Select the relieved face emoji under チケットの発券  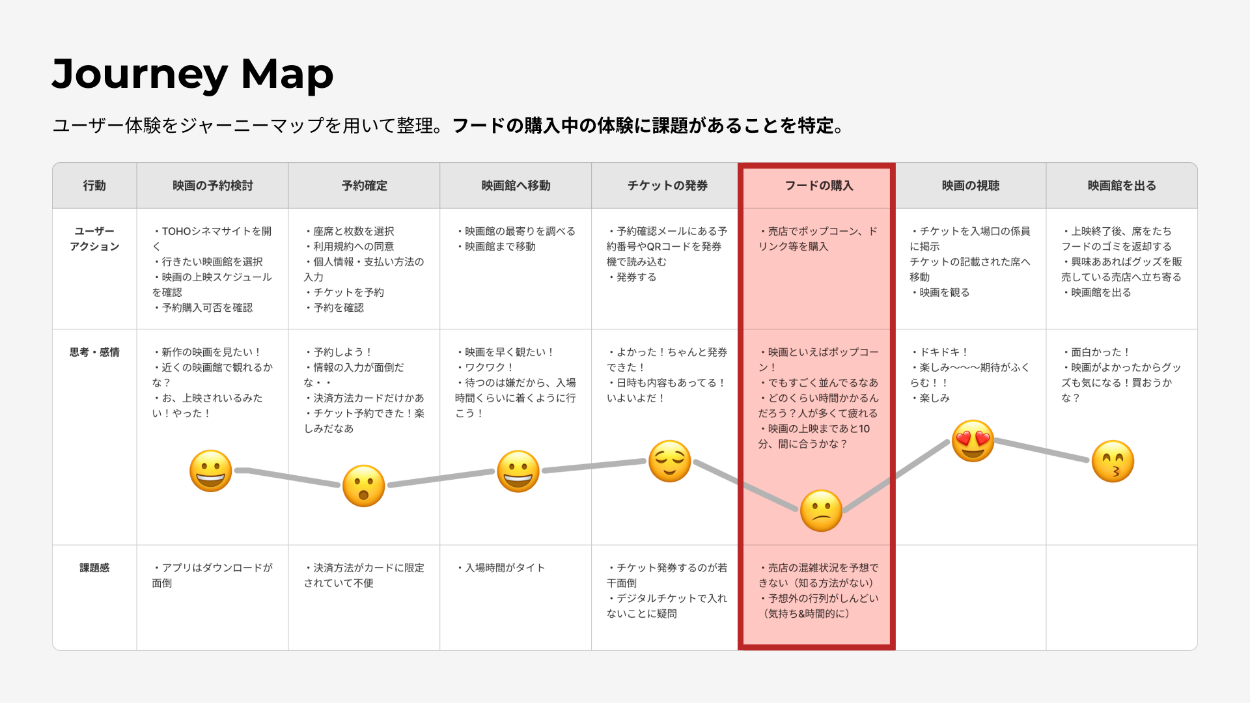point(670,461)
